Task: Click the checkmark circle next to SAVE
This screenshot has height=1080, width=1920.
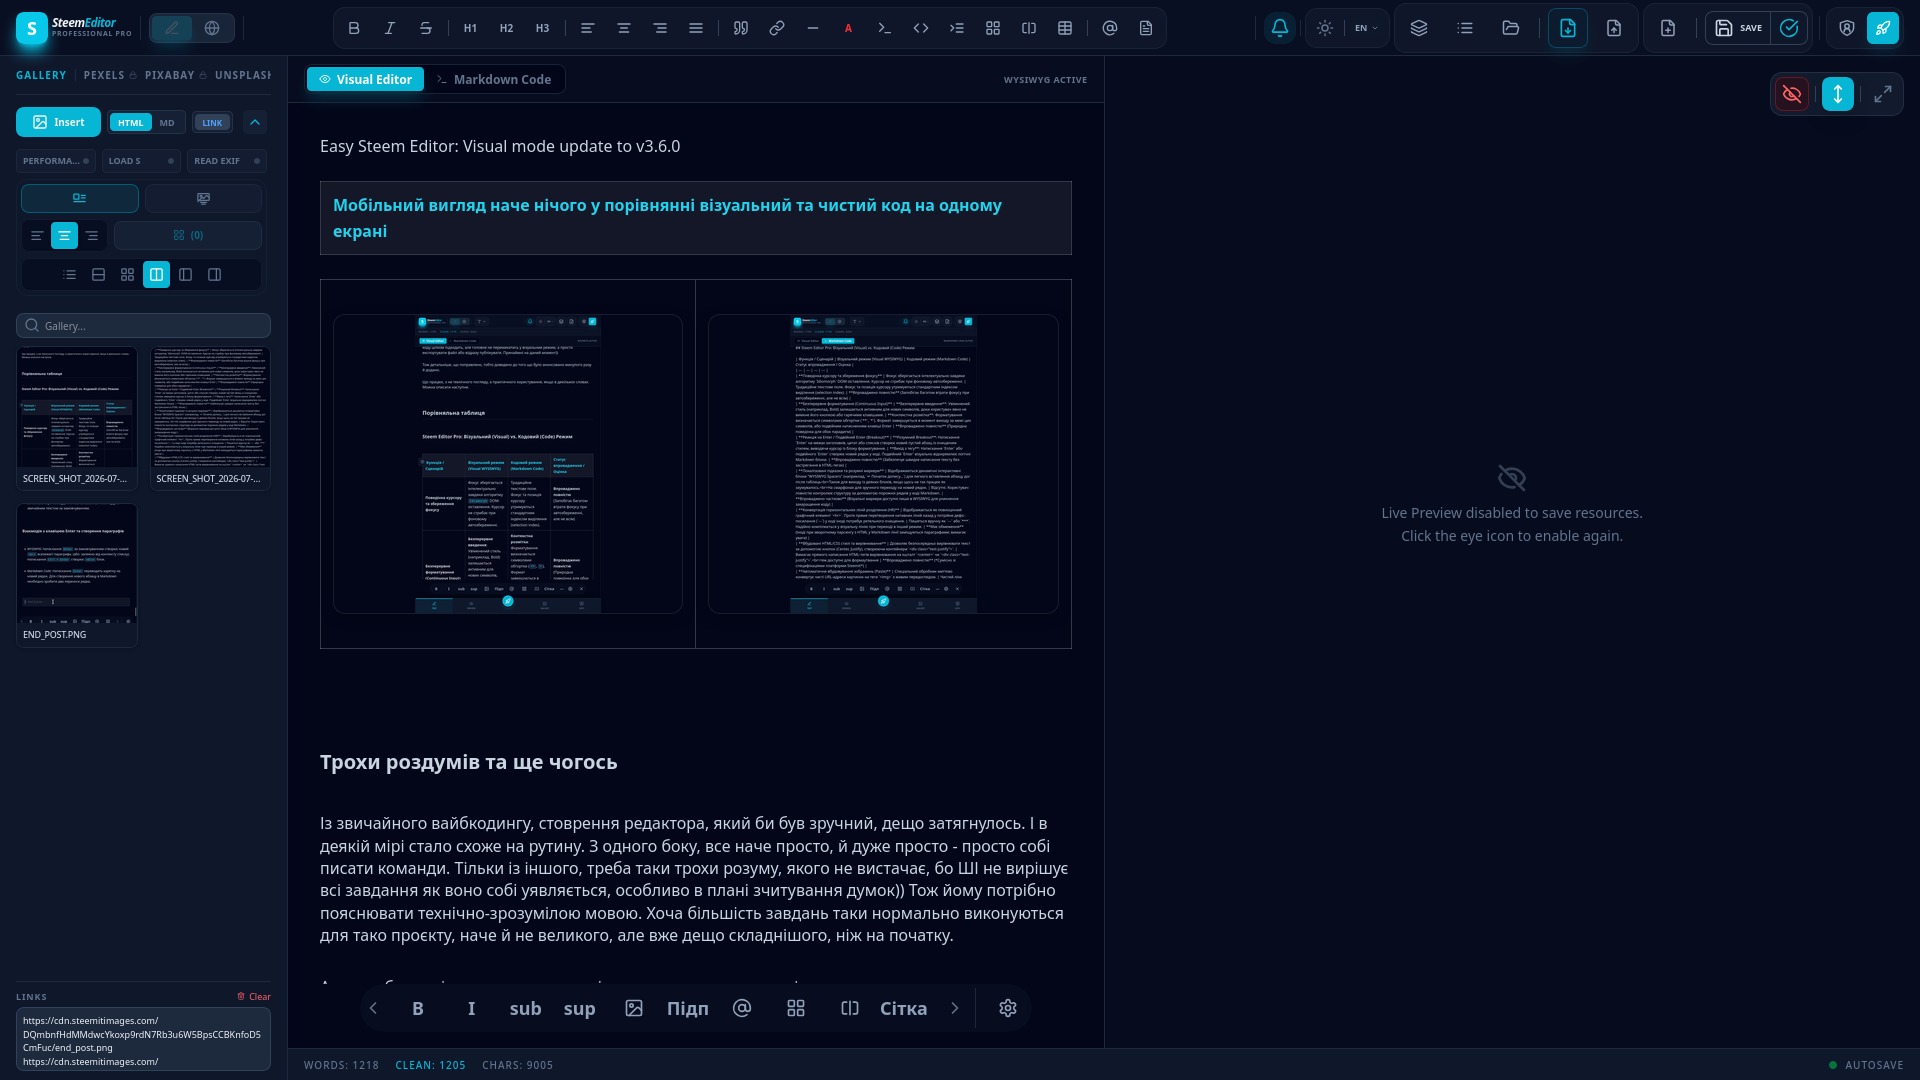Action: (x=1789, y=28)
